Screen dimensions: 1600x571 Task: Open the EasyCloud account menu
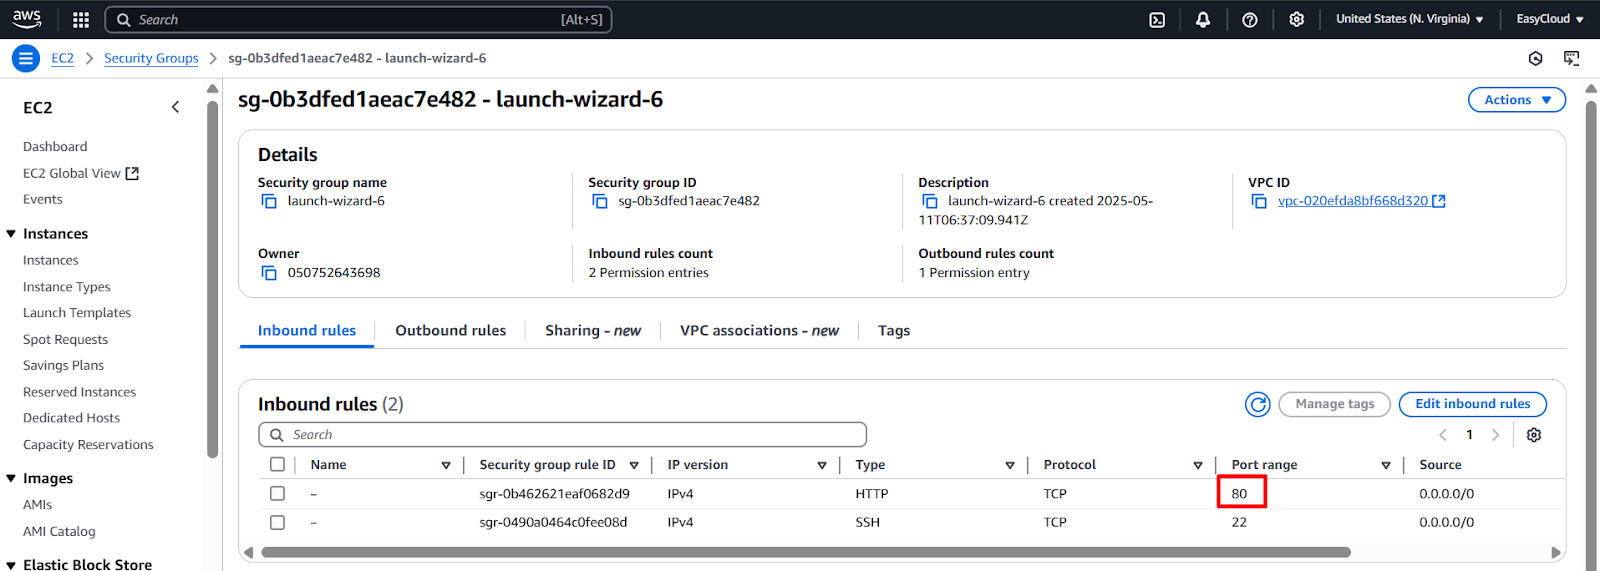pos(1550,19)
